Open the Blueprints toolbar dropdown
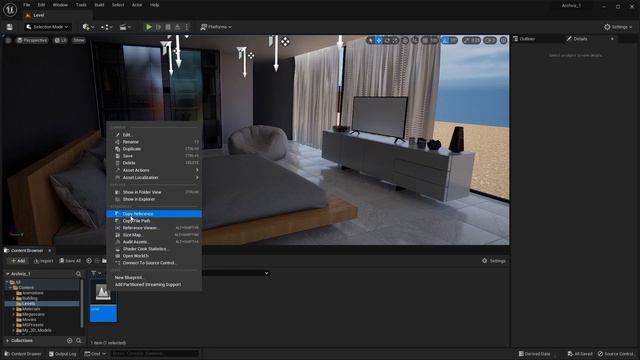640x360 pixels. 106,27
